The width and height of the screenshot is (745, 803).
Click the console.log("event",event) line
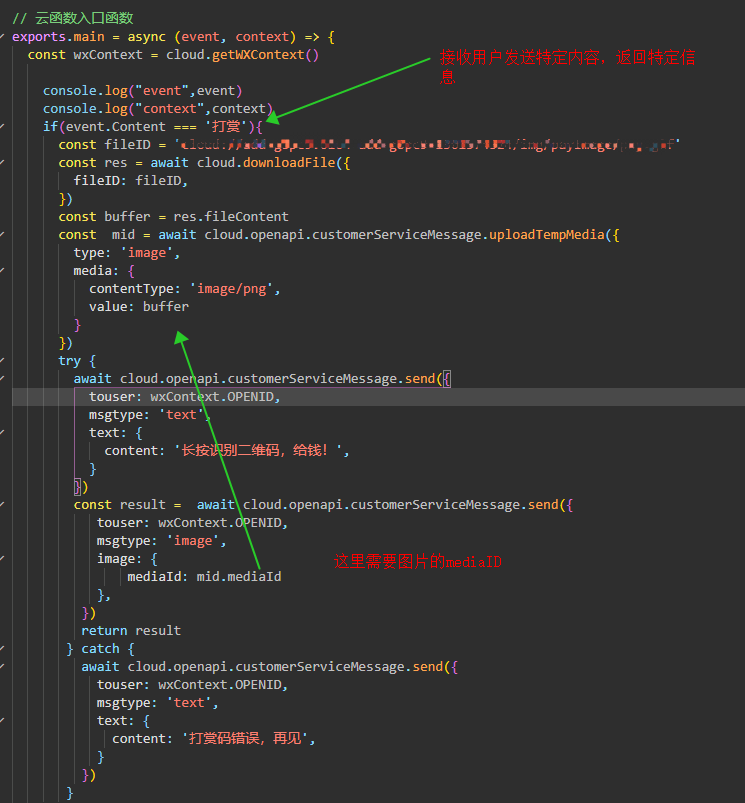point(142,91)
